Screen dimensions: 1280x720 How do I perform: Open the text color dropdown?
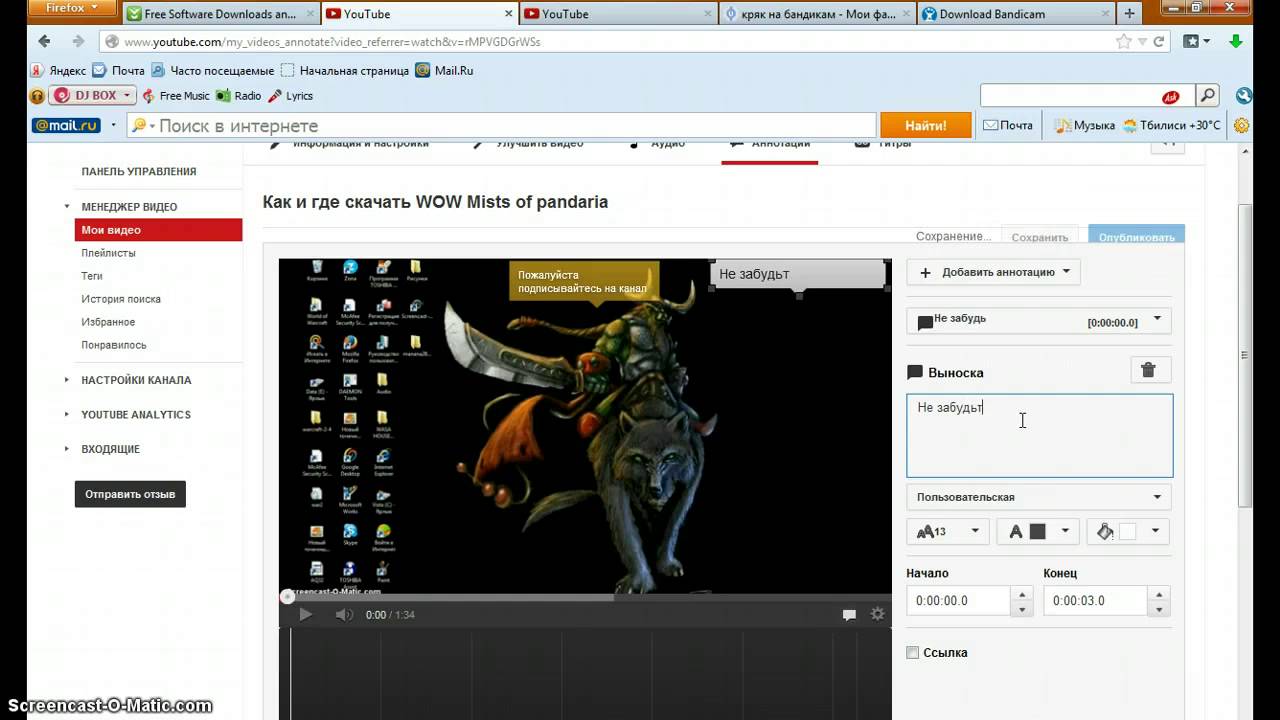click(1038, 532)
